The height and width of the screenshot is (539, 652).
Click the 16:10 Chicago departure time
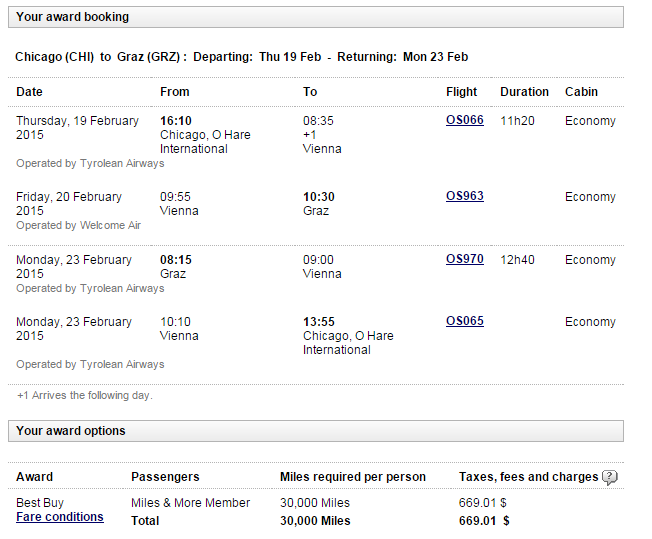pyautogui.click(x=176, y=121)
